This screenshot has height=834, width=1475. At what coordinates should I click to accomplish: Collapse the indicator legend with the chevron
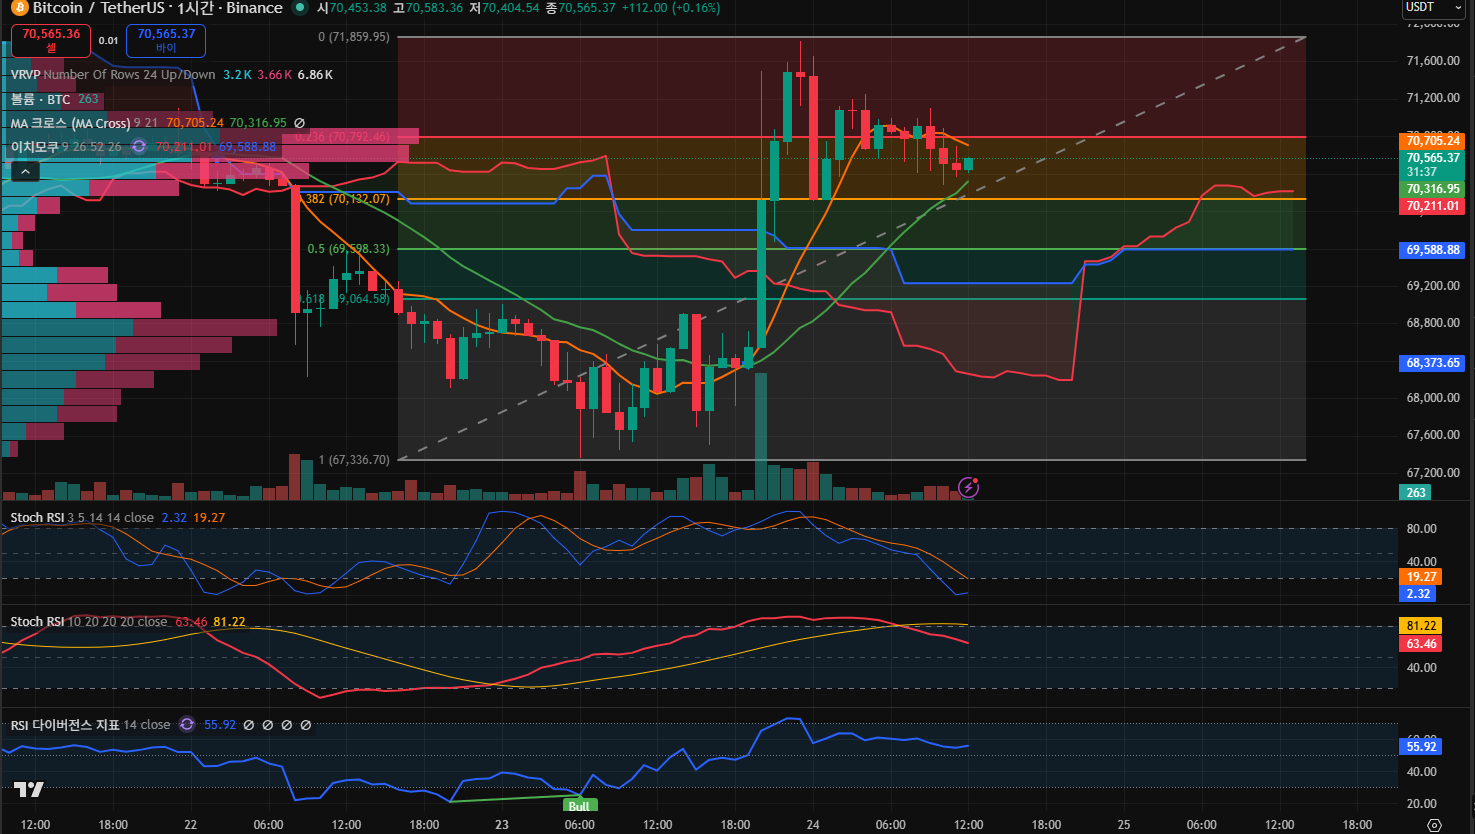(x=26, y=171)
